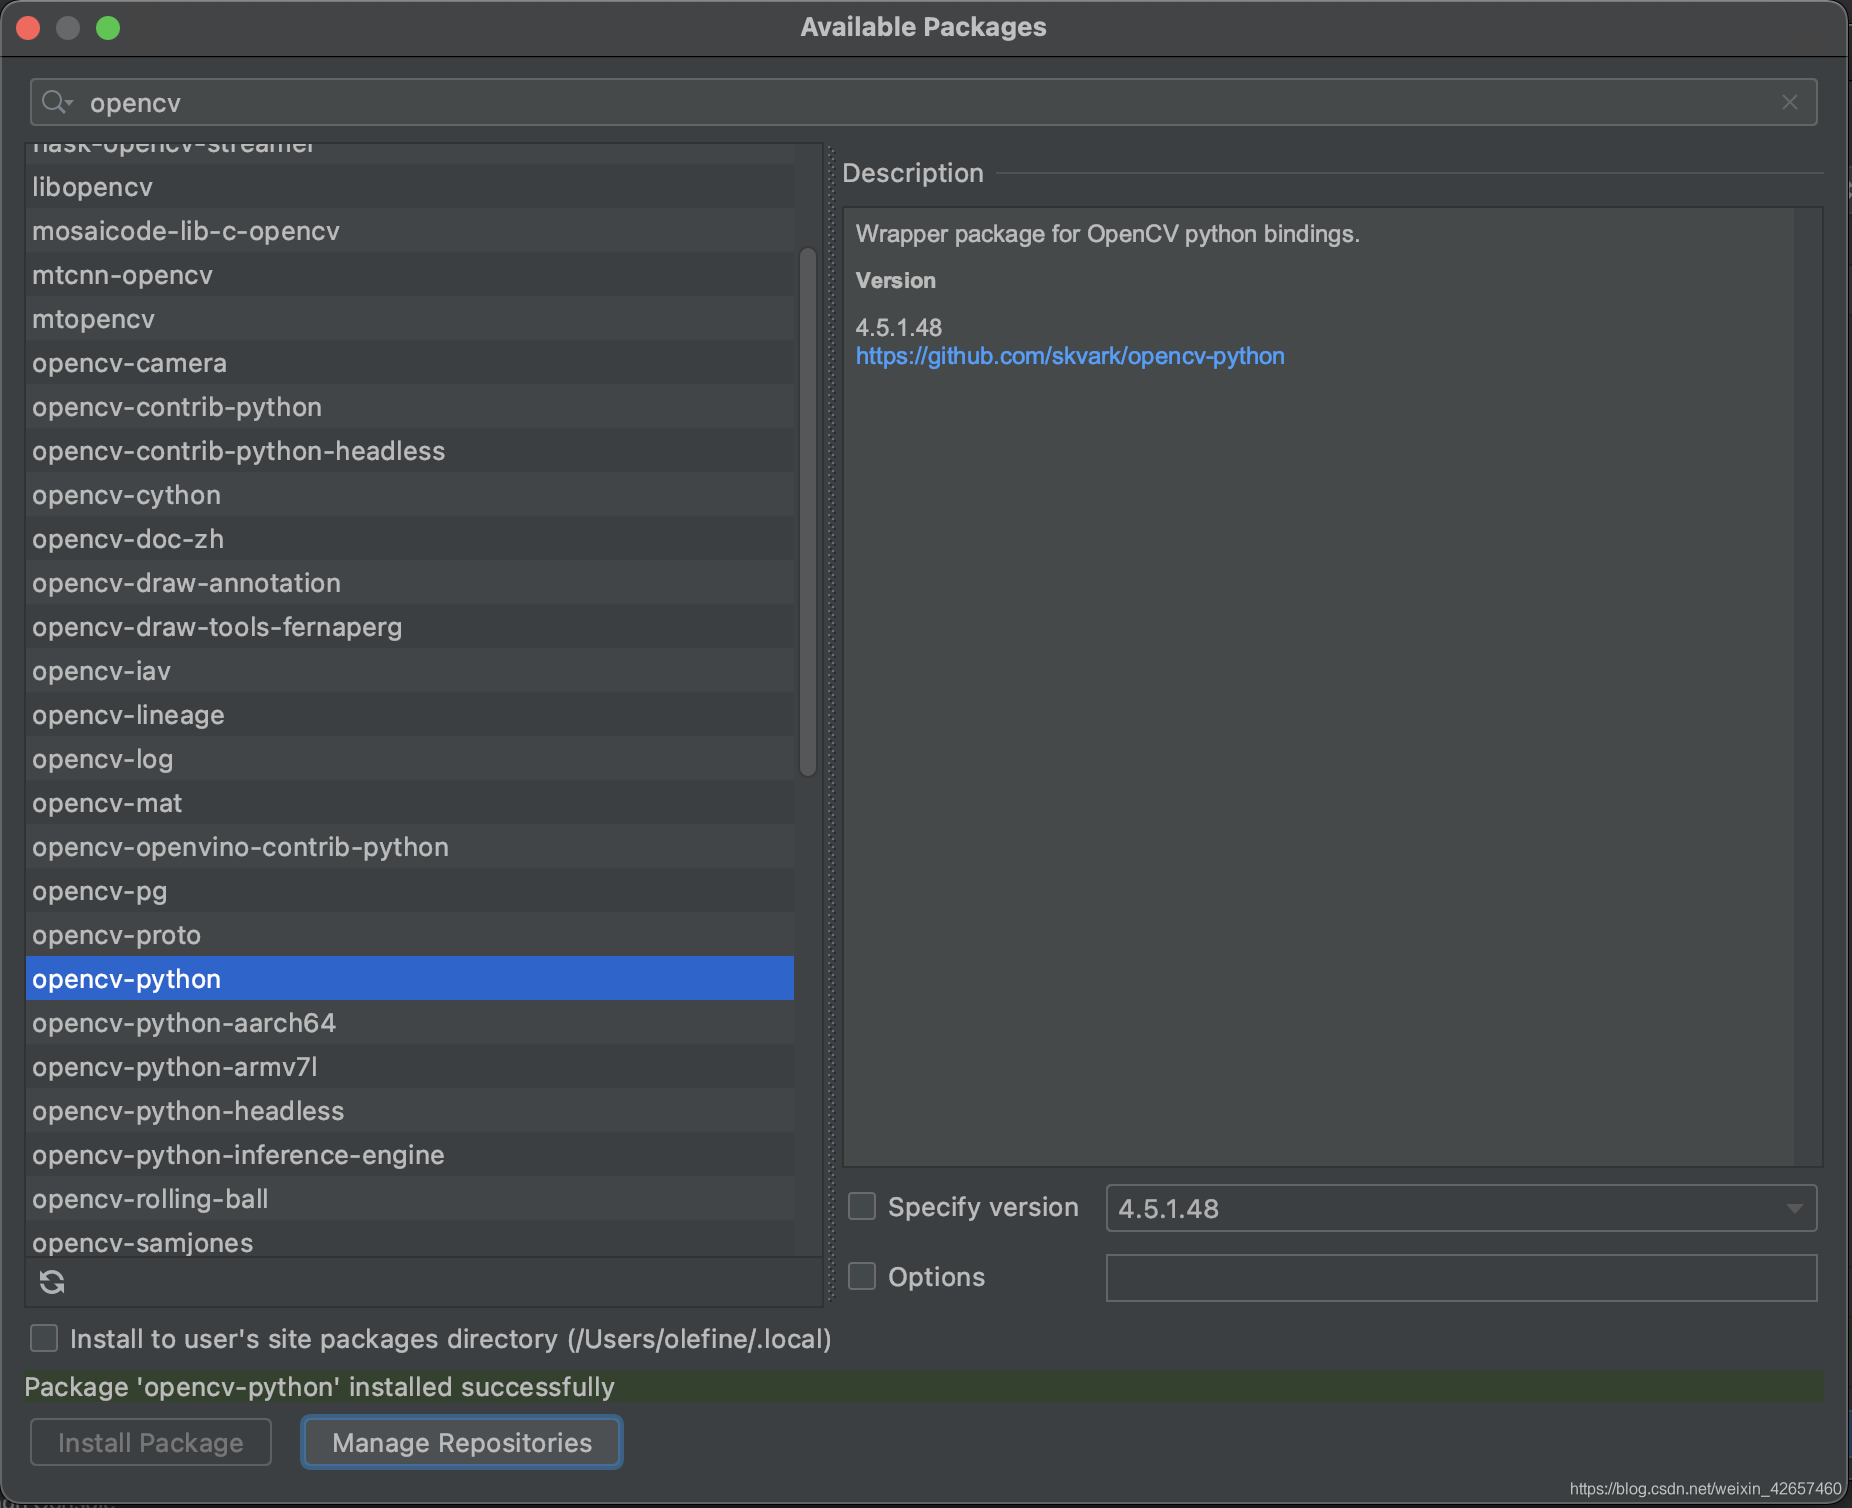Click the Options text input field
Viewport: 1852px width, 1508px height.
click(1461, 1278)
